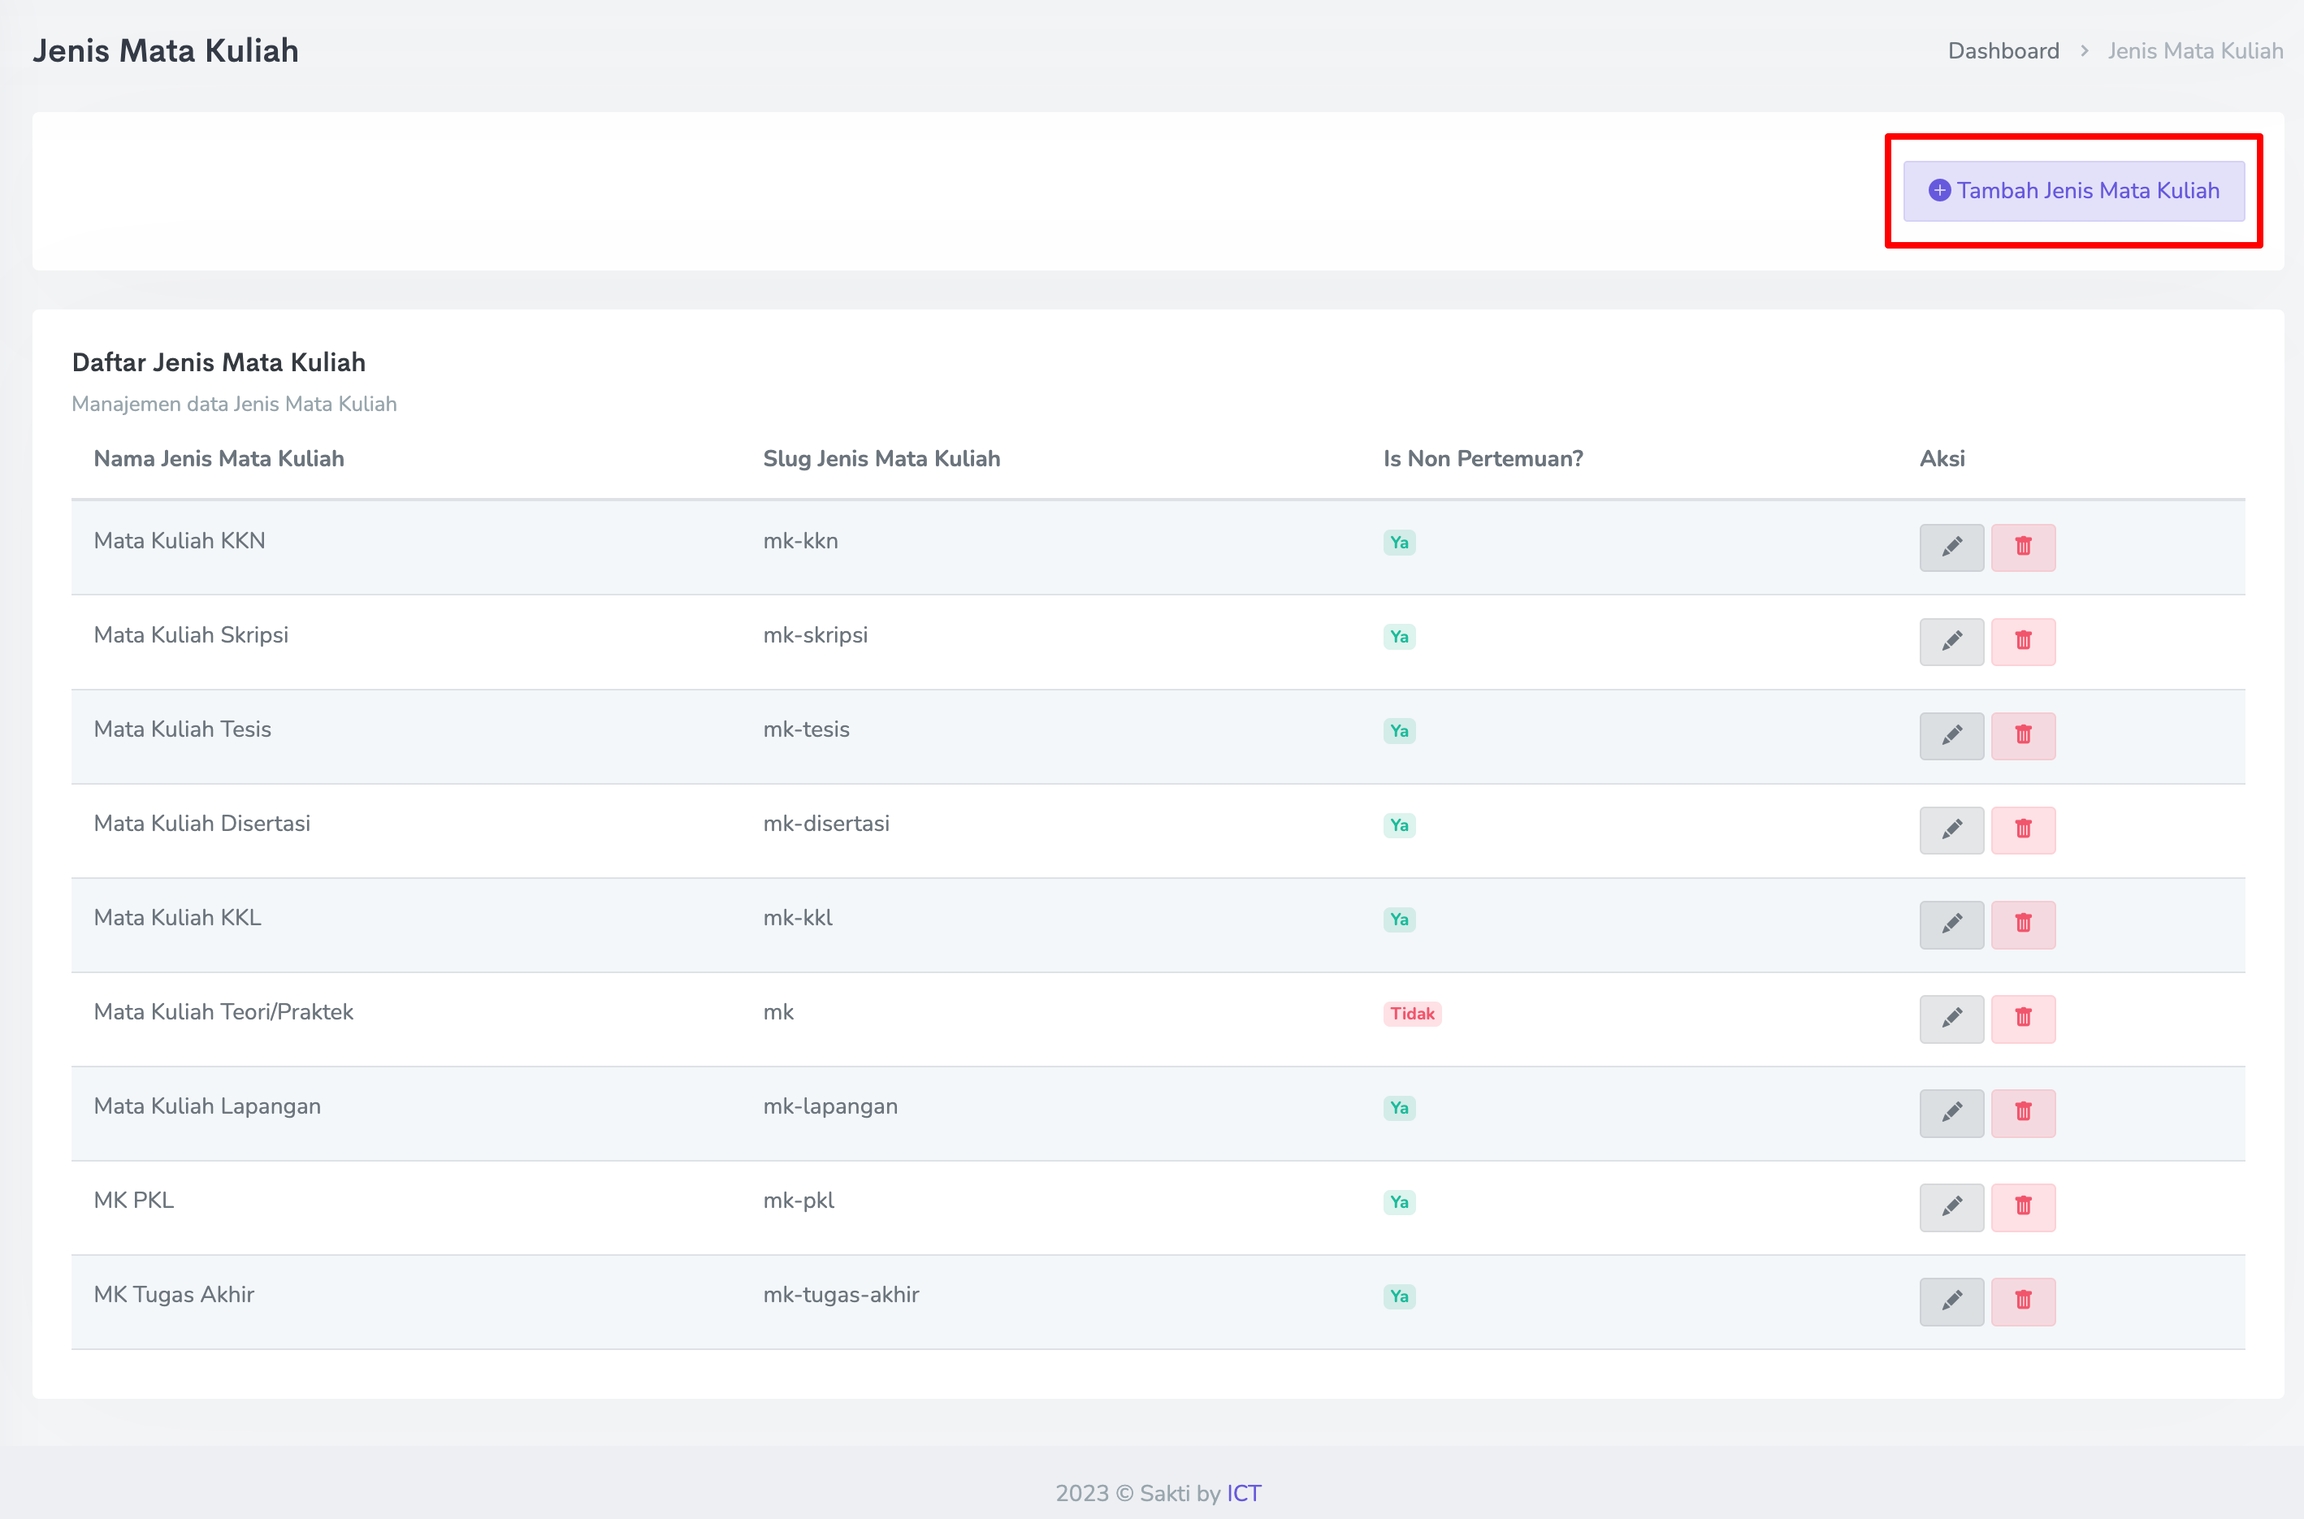Open the Dashboard breadcrumb link
This screenshot has width=2304, height=1519.
2002,51
